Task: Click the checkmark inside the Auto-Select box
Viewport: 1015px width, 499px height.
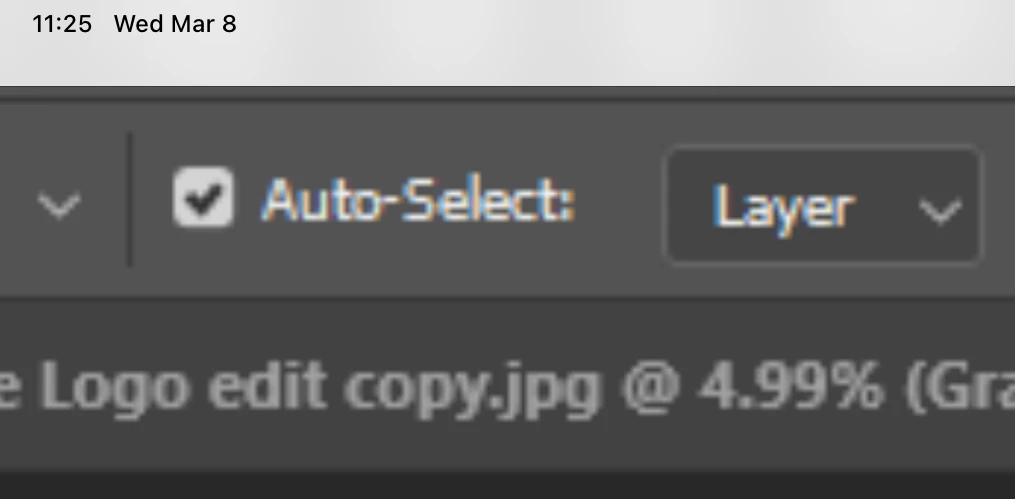Action: coord(203,197)
